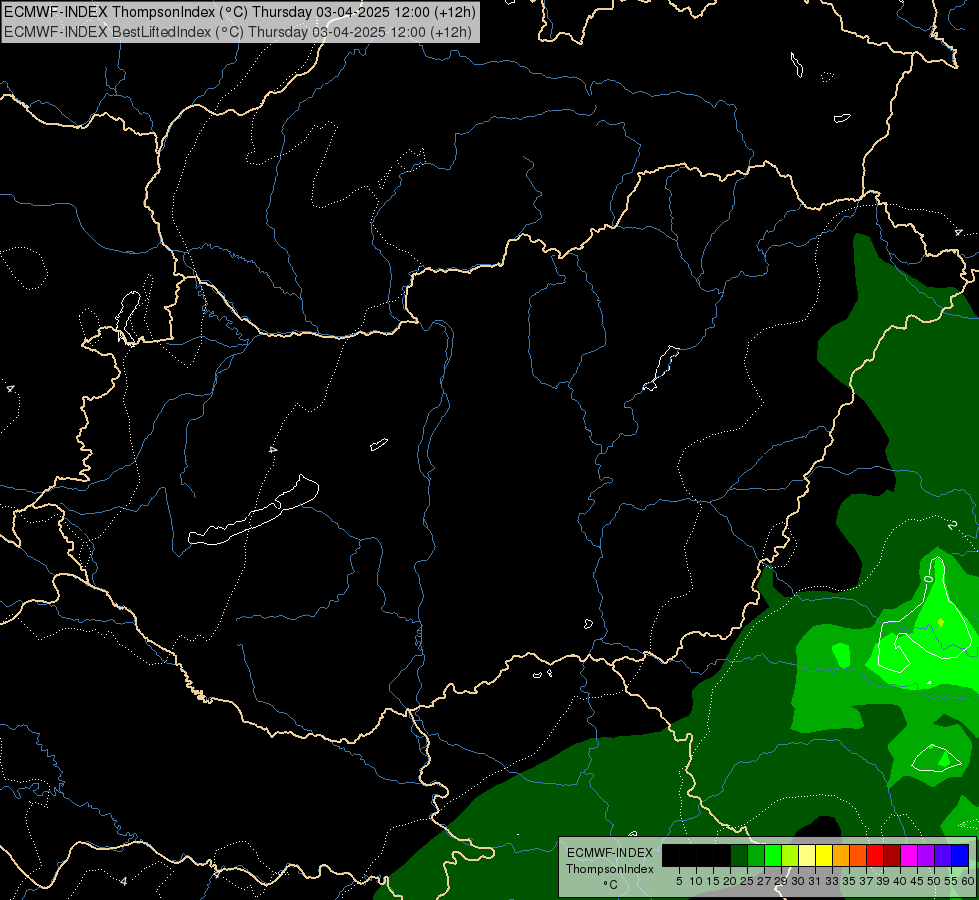
Task: Click the legend label ECMWF-INDEX
Action: (x=610, y=853)
